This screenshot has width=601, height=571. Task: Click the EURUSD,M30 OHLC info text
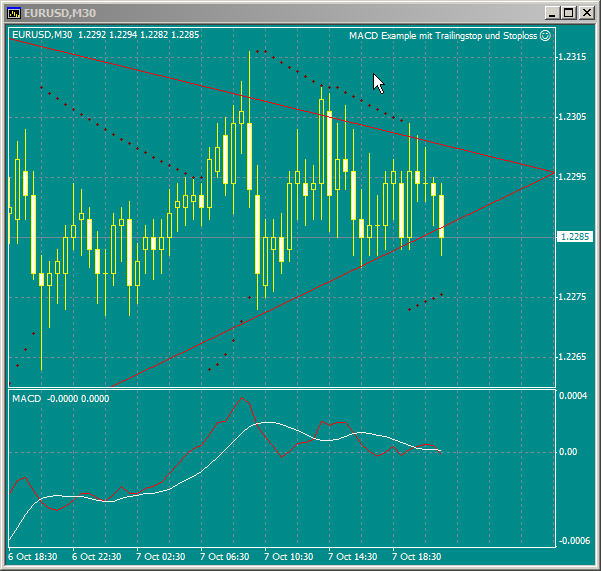pyautogui.click(x=105, y=36)
